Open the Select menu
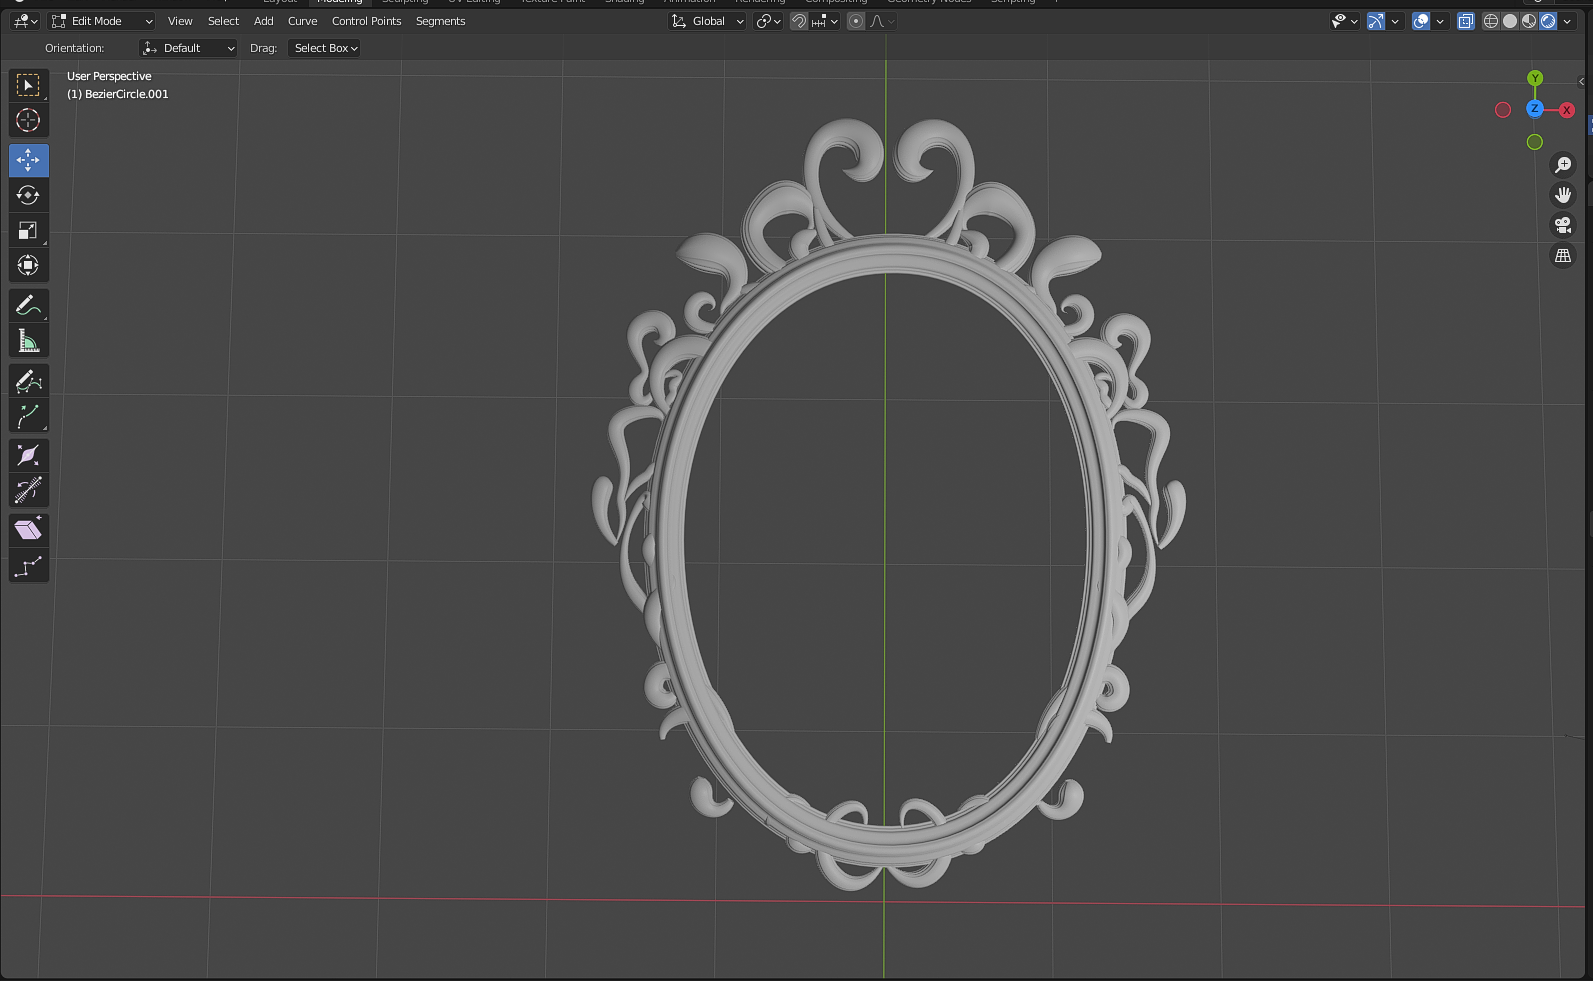Image resolution: width=1593 pixels, height=981 pixels. pyautogui.click(x=223, y=21)
